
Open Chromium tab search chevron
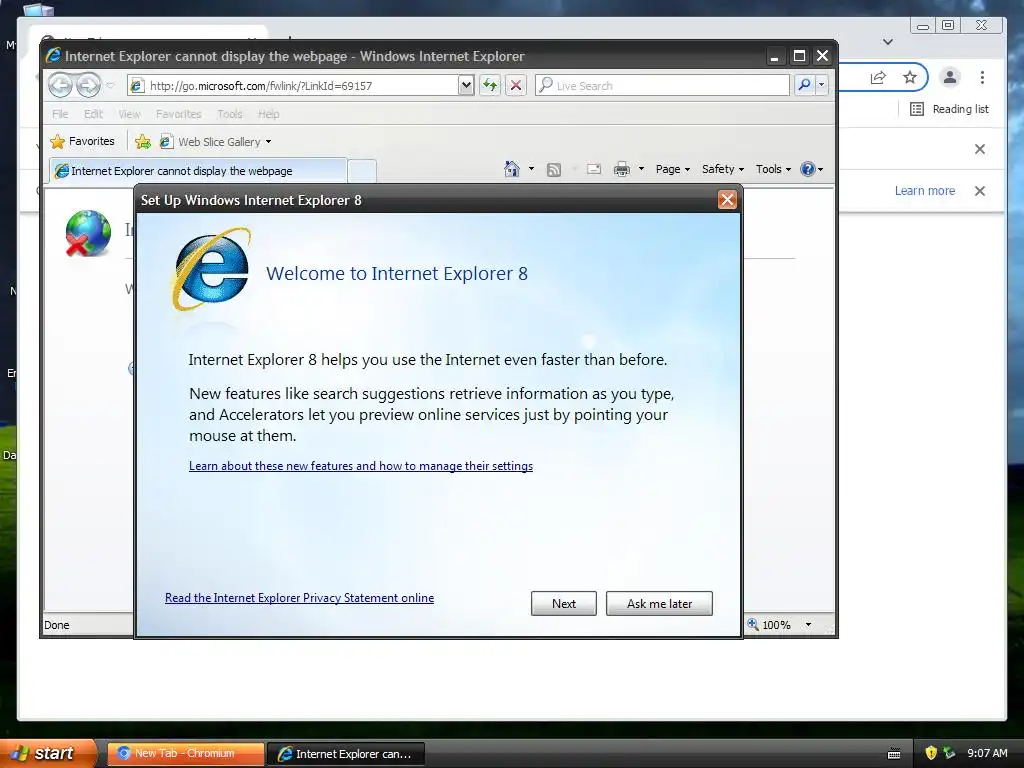tap(888, 42)
